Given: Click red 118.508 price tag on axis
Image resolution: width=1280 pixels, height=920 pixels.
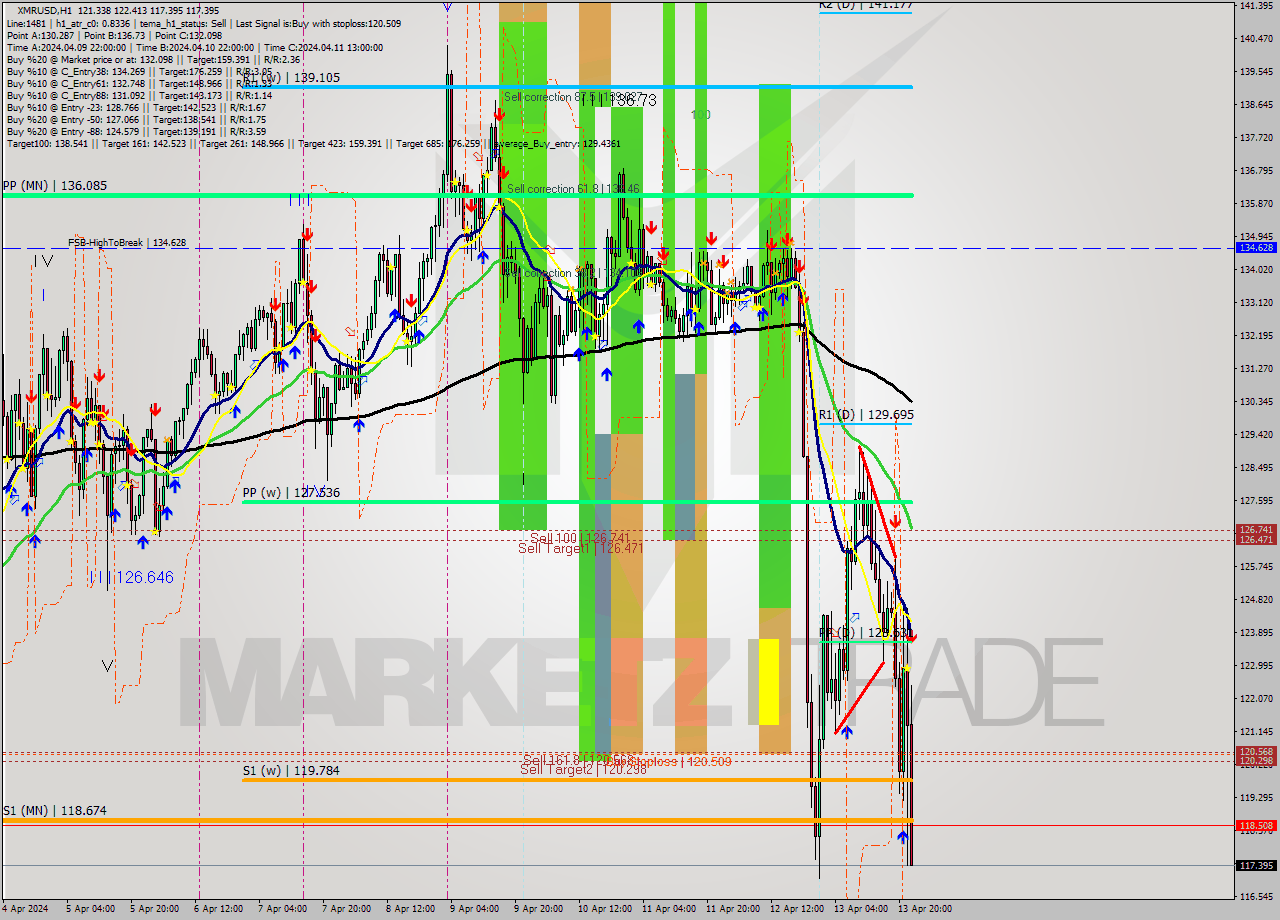Looking at the screenshot, I should click(1256, 826).
